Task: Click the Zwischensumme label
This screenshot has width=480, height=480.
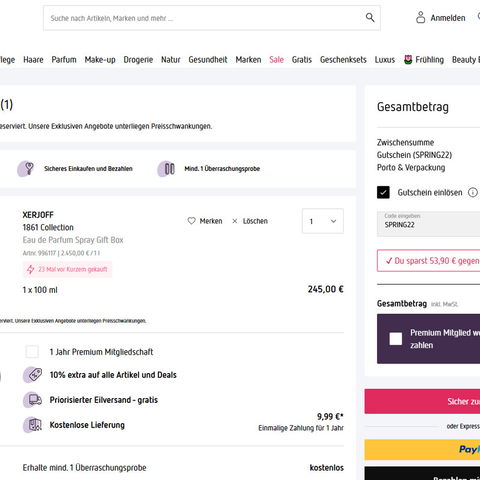Action: tap(405, 142)
